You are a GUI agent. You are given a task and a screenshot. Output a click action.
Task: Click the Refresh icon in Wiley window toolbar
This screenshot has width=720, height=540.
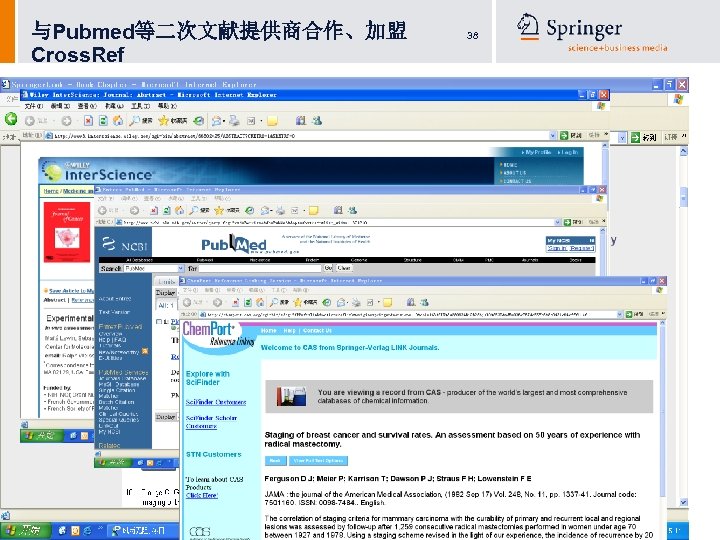[x=103, y=121]
